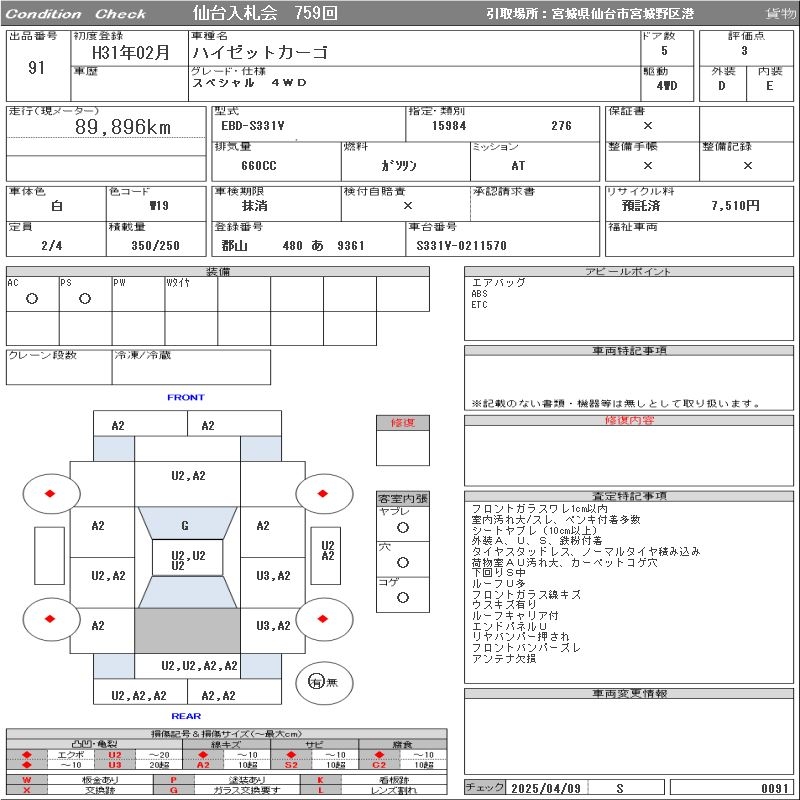The width and height of the screenshot is (800, 800).
Task: Click the designation number 15984
Action: pos(449,126)
